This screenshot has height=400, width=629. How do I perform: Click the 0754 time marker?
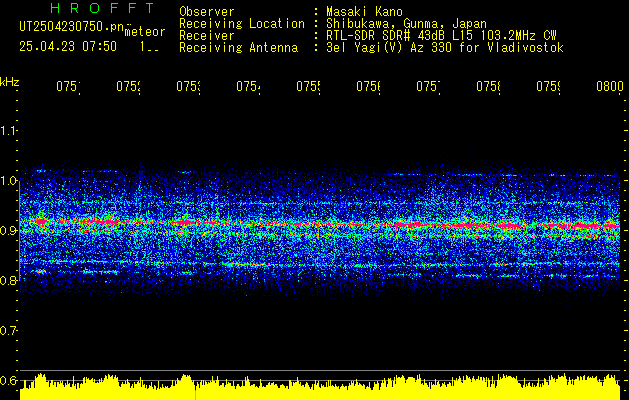point(248,87)
